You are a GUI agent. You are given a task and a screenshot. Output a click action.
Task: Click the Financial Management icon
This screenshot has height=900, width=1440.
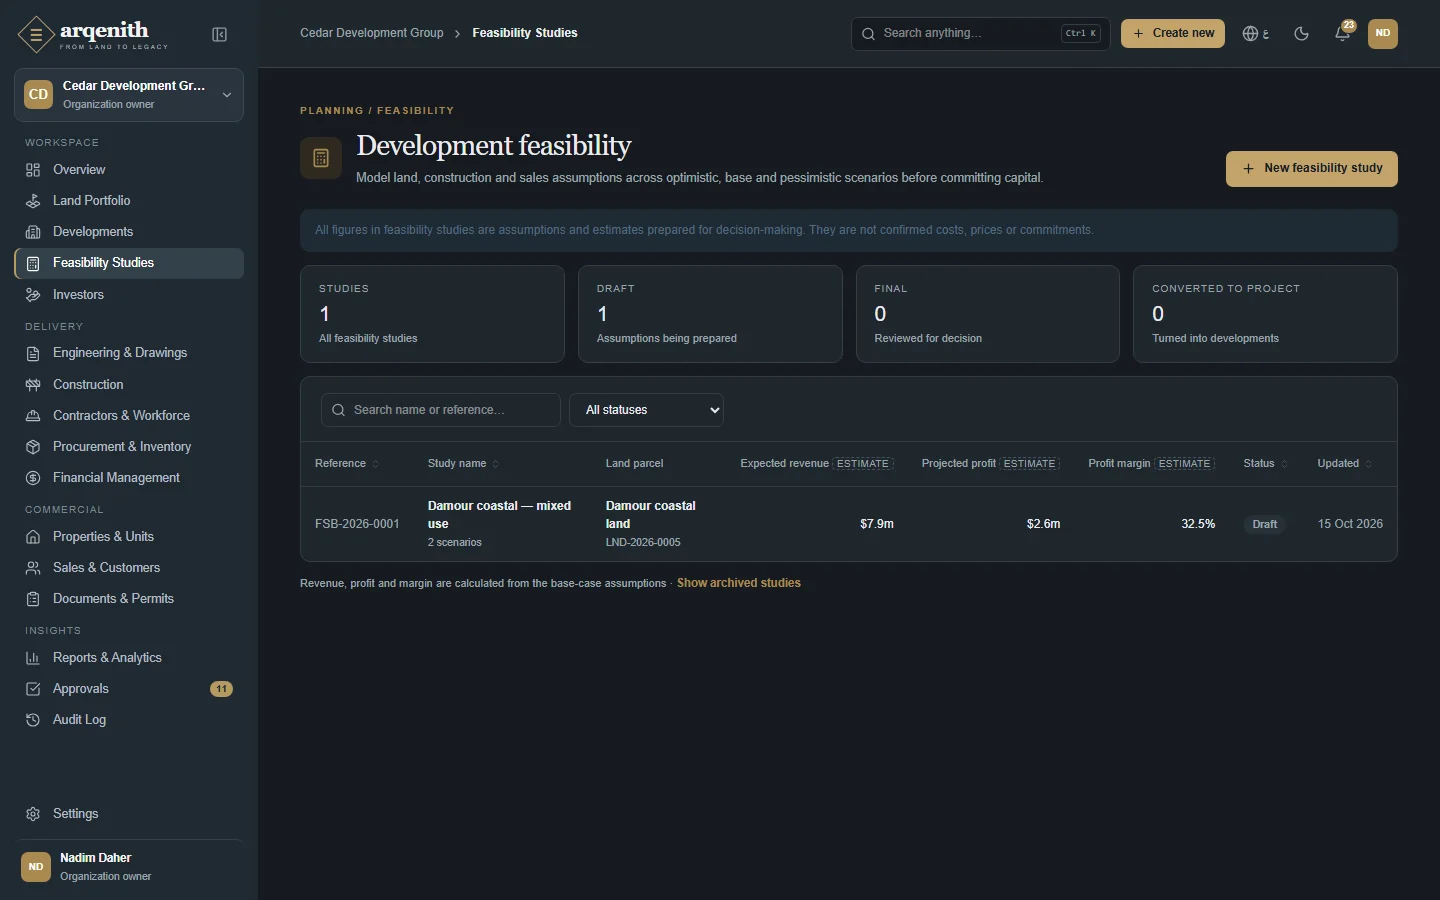coord(33,478)
